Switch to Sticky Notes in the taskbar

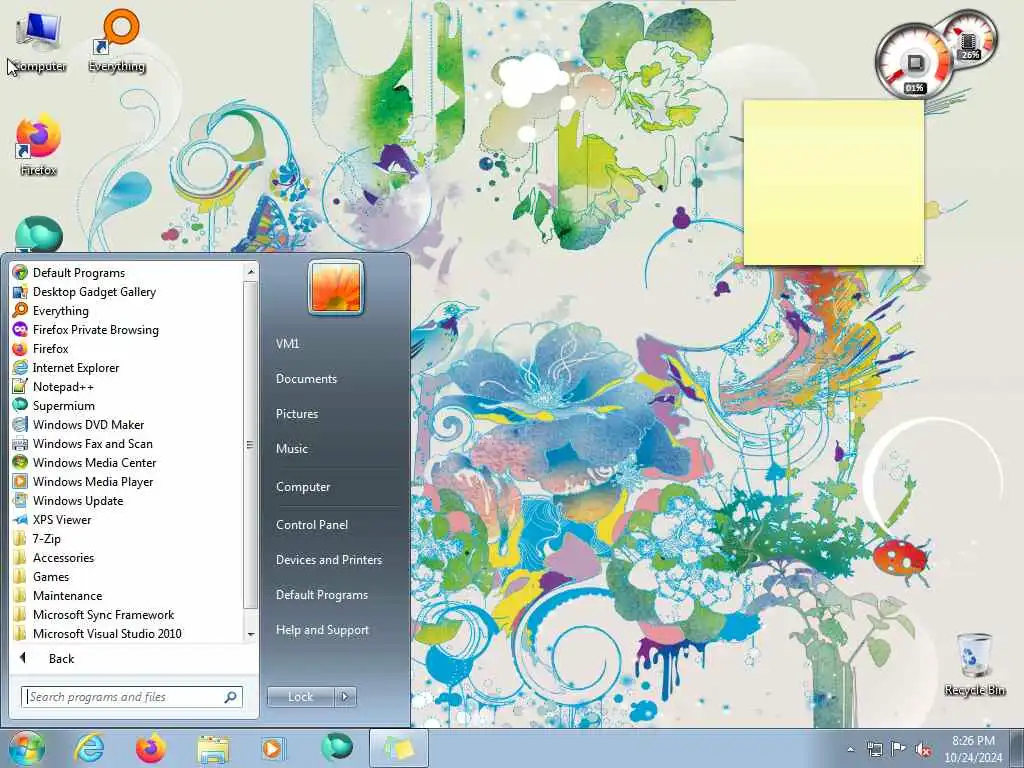click(x=399, y=748)
